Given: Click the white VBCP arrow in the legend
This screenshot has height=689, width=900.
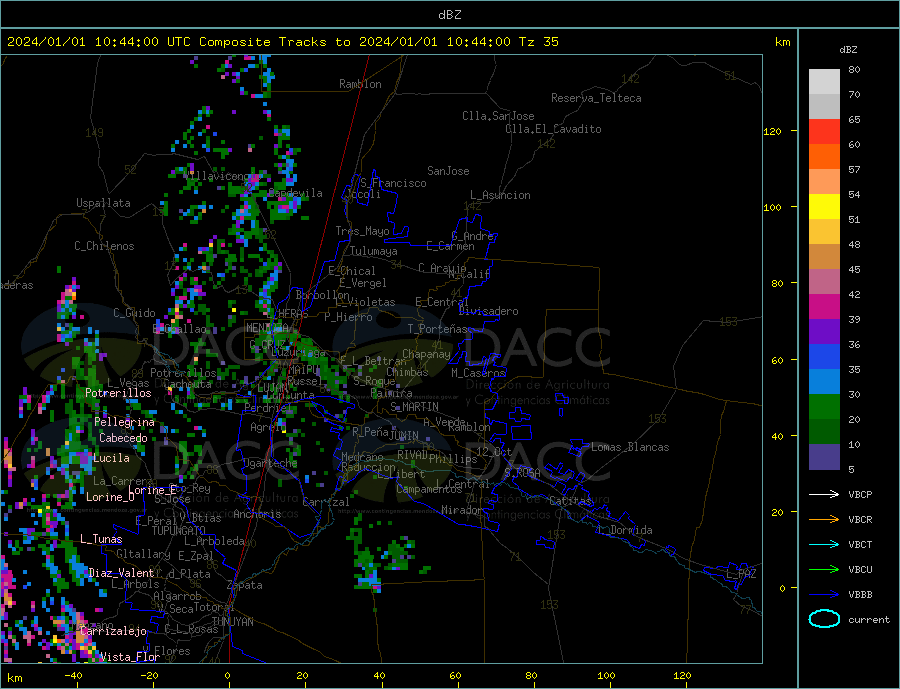Looking at the screenshot, I should (824, 494).
